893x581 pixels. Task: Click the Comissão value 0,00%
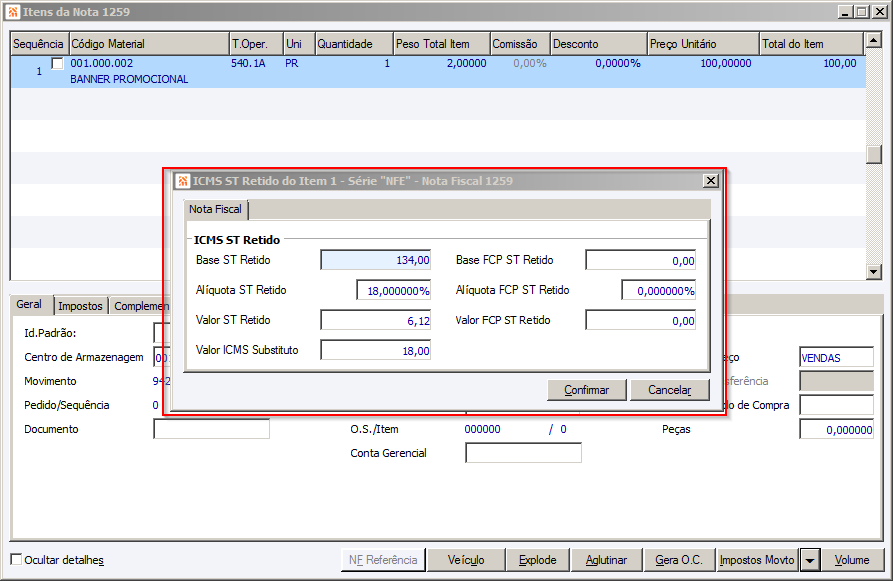coord(530,63)
